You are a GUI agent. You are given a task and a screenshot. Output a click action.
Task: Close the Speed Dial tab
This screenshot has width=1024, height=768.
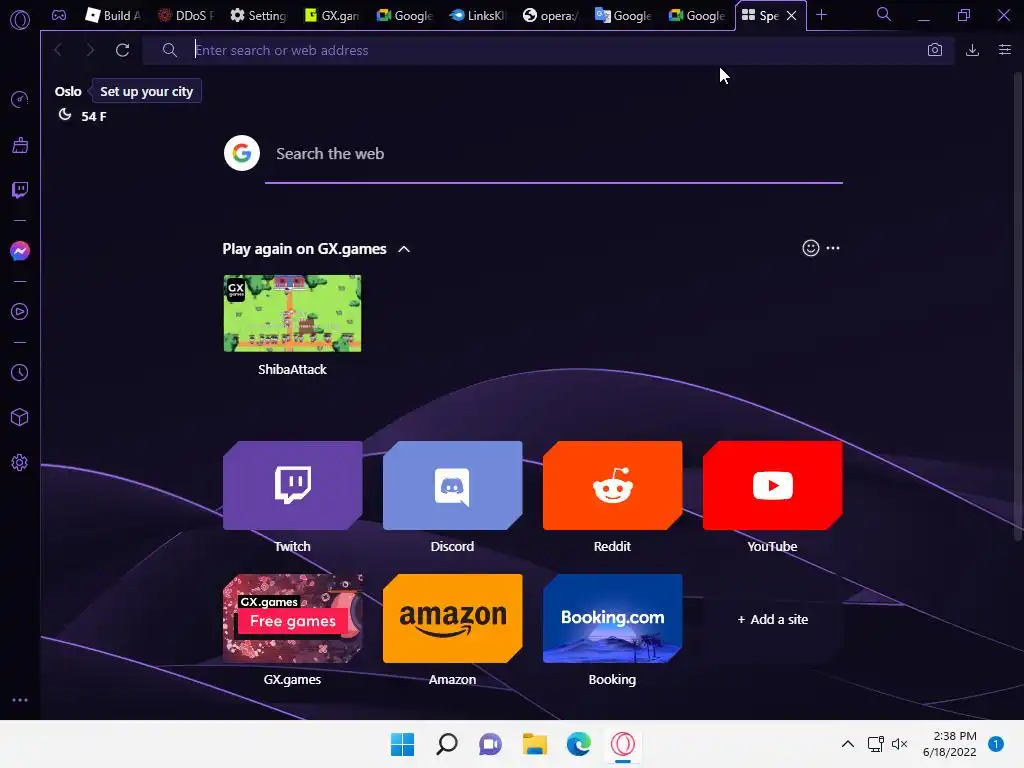[792, 16]
